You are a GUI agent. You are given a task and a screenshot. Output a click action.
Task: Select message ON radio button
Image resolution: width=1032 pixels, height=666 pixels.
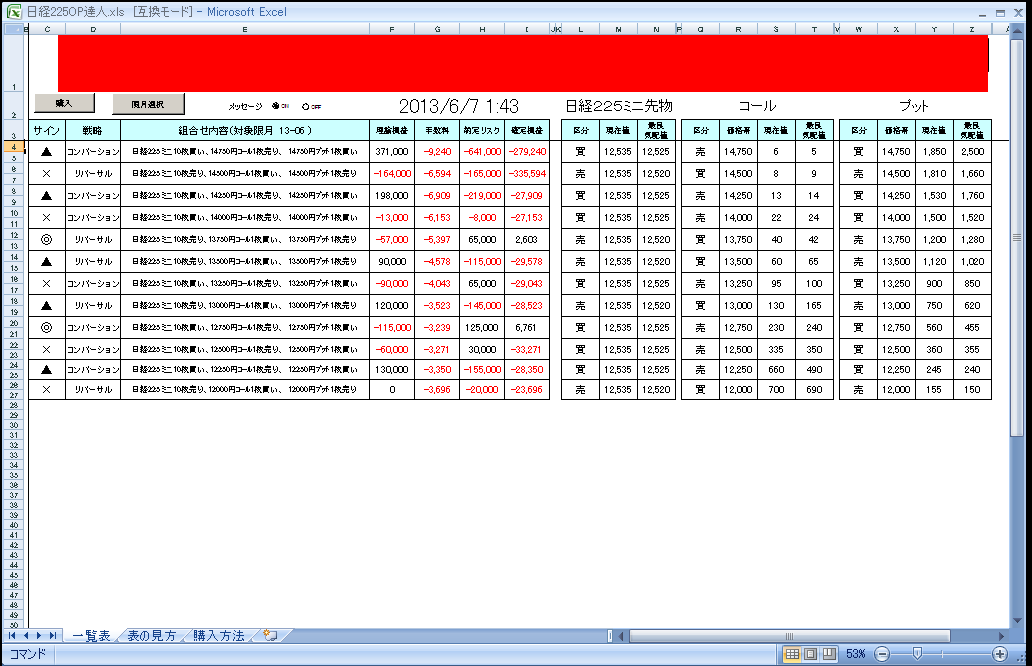point(276,105)
